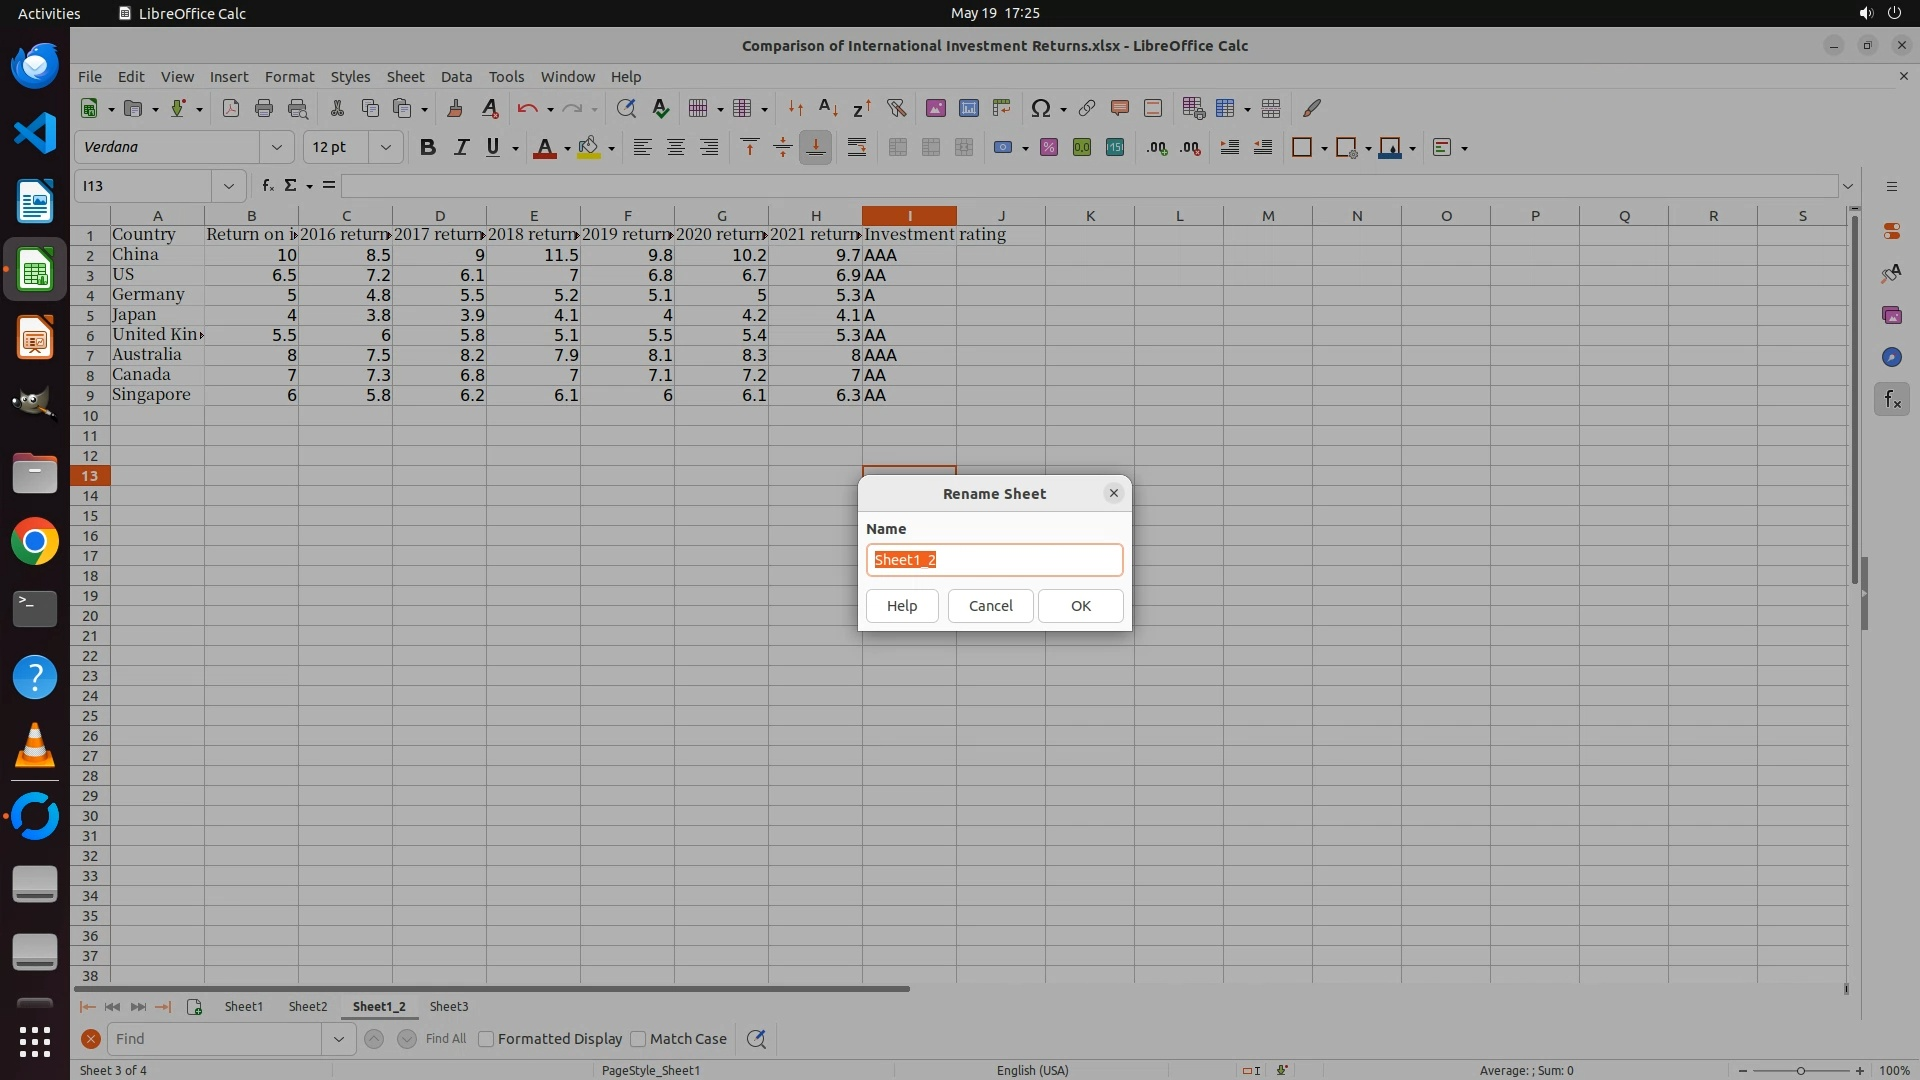Toggle Italic text formatting
This screenshot has width=1920, height=1080.
(461, 148)
